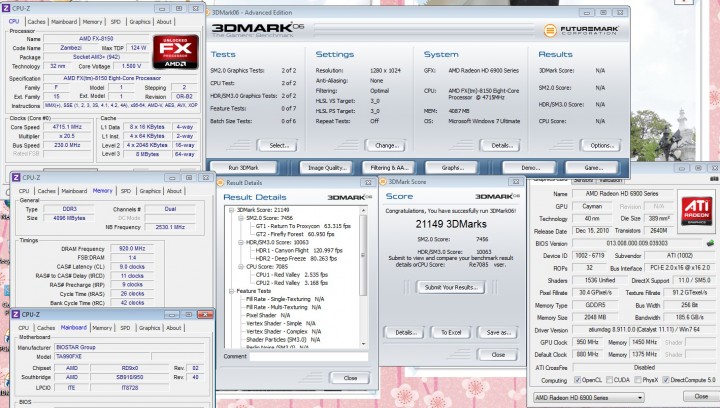Viewport: 720px width, 408px height.
Task: Click the Close button in Result Details window
Action: point(350,378)
